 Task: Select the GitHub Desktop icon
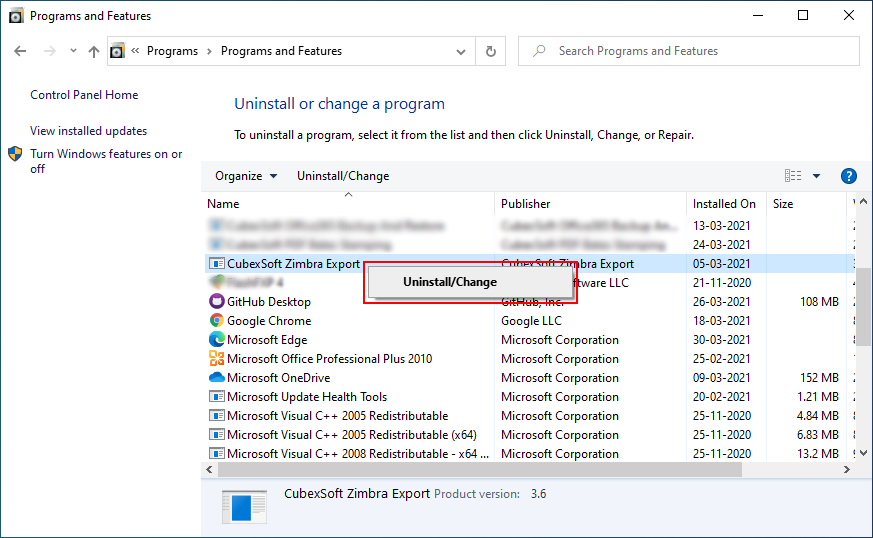217,301
